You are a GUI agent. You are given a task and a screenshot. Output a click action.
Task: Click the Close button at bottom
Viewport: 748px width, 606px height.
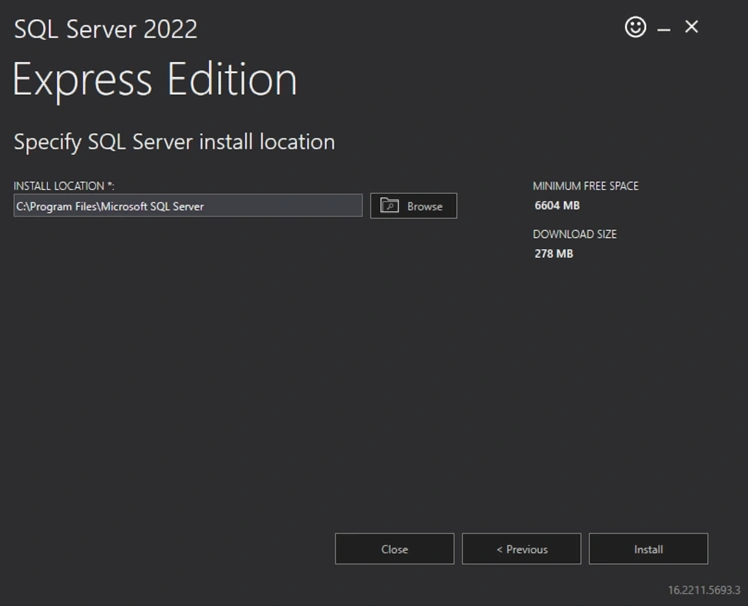[x=395, y=549]
